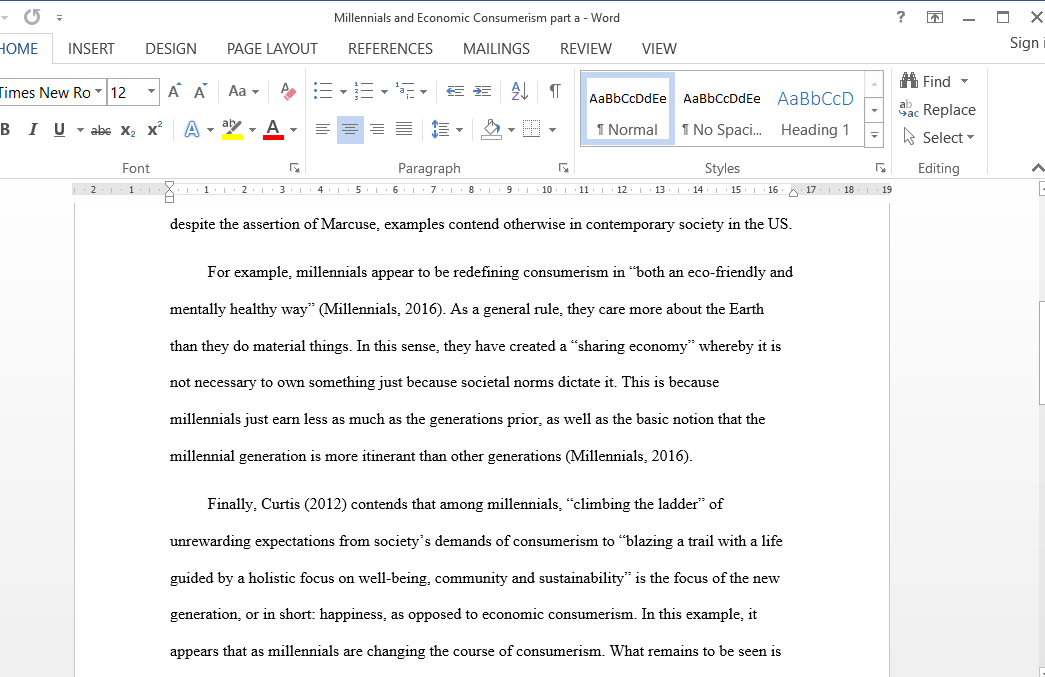
Task: Toggle Subscript formatting
Action: 128,131
